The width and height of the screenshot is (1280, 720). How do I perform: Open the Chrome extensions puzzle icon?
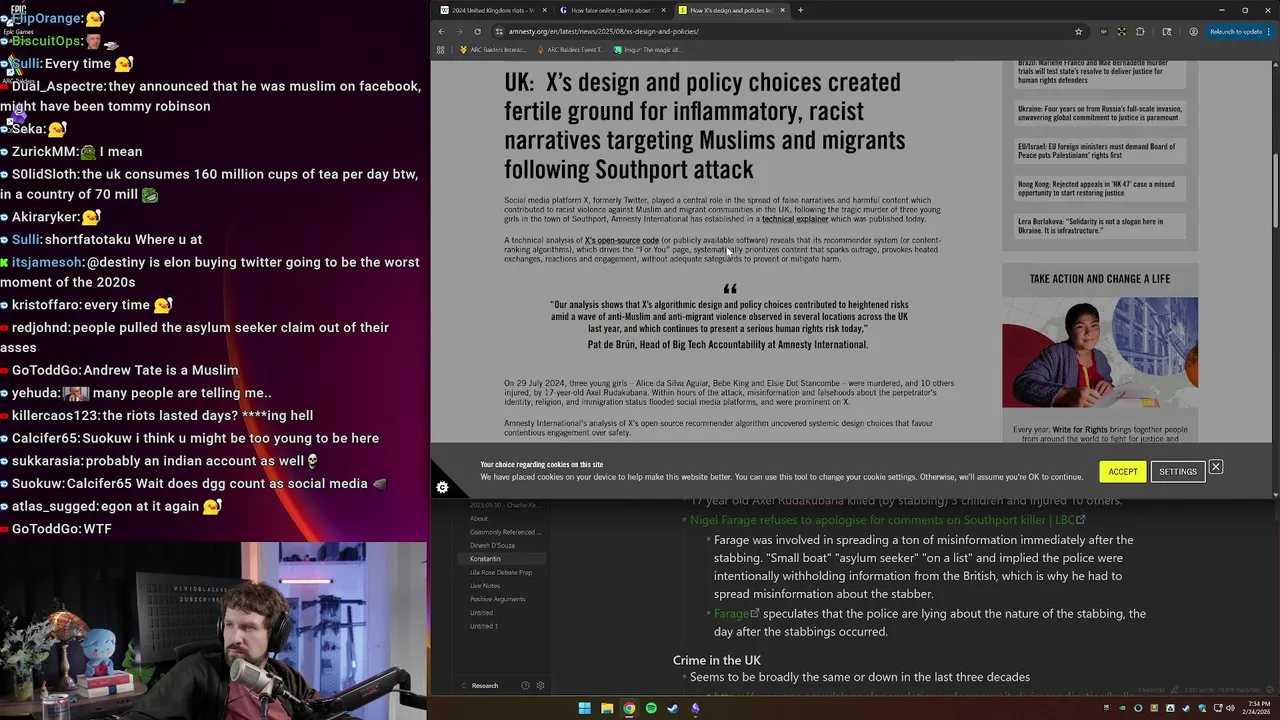(1140, 31)
